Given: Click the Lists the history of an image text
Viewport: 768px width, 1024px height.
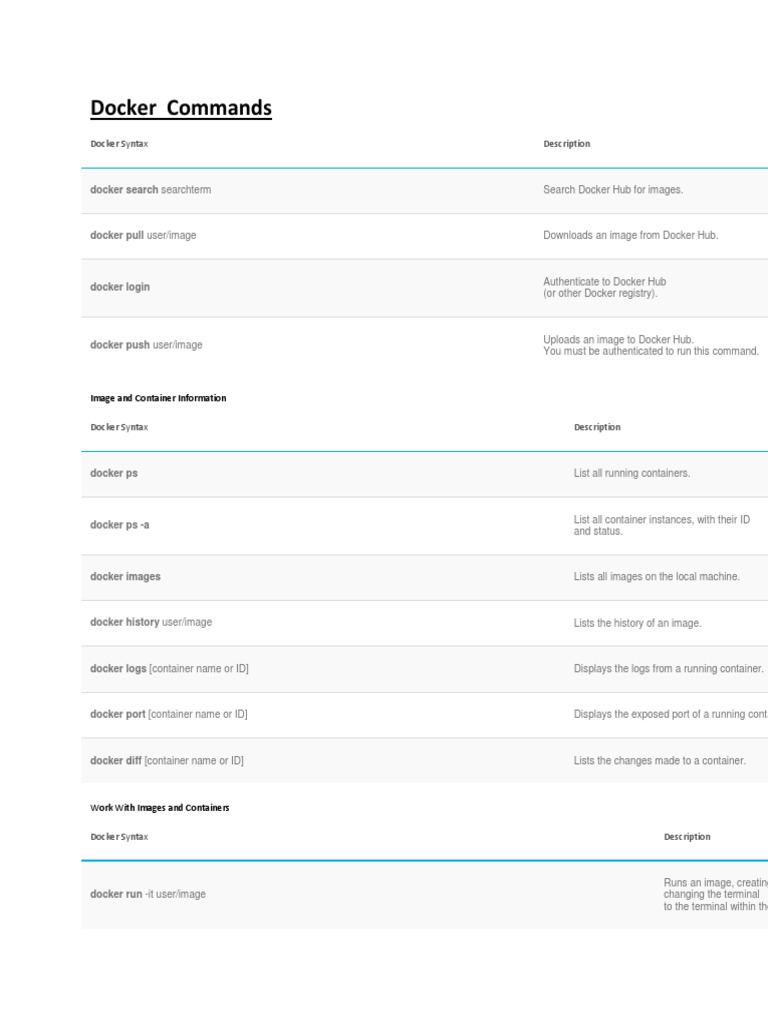Looking at the screenshot, I should click(x=638, y=623).
